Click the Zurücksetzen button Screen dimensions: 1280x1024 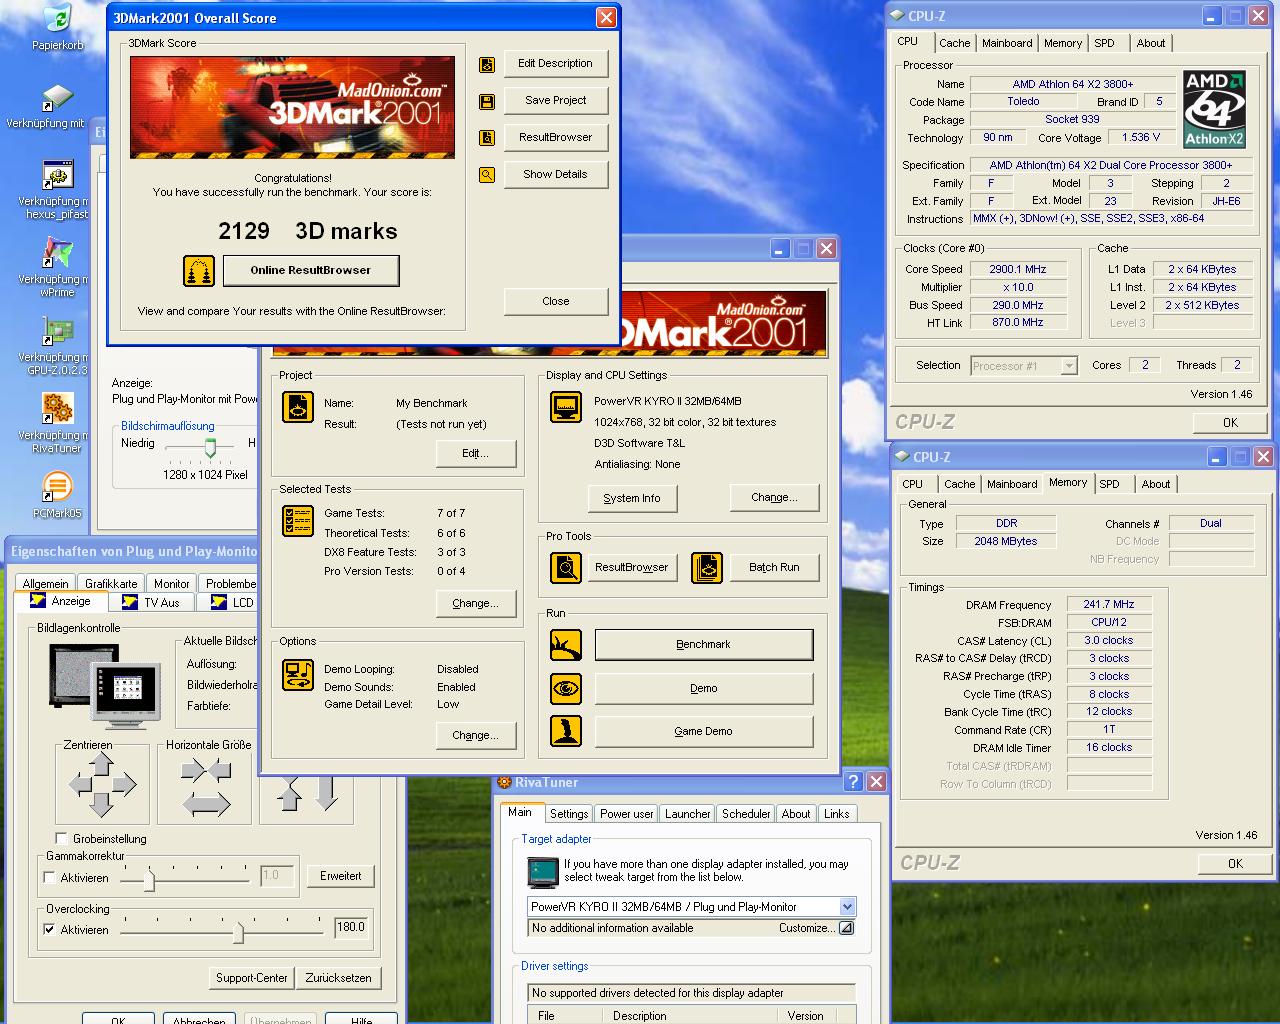[338, 978]
